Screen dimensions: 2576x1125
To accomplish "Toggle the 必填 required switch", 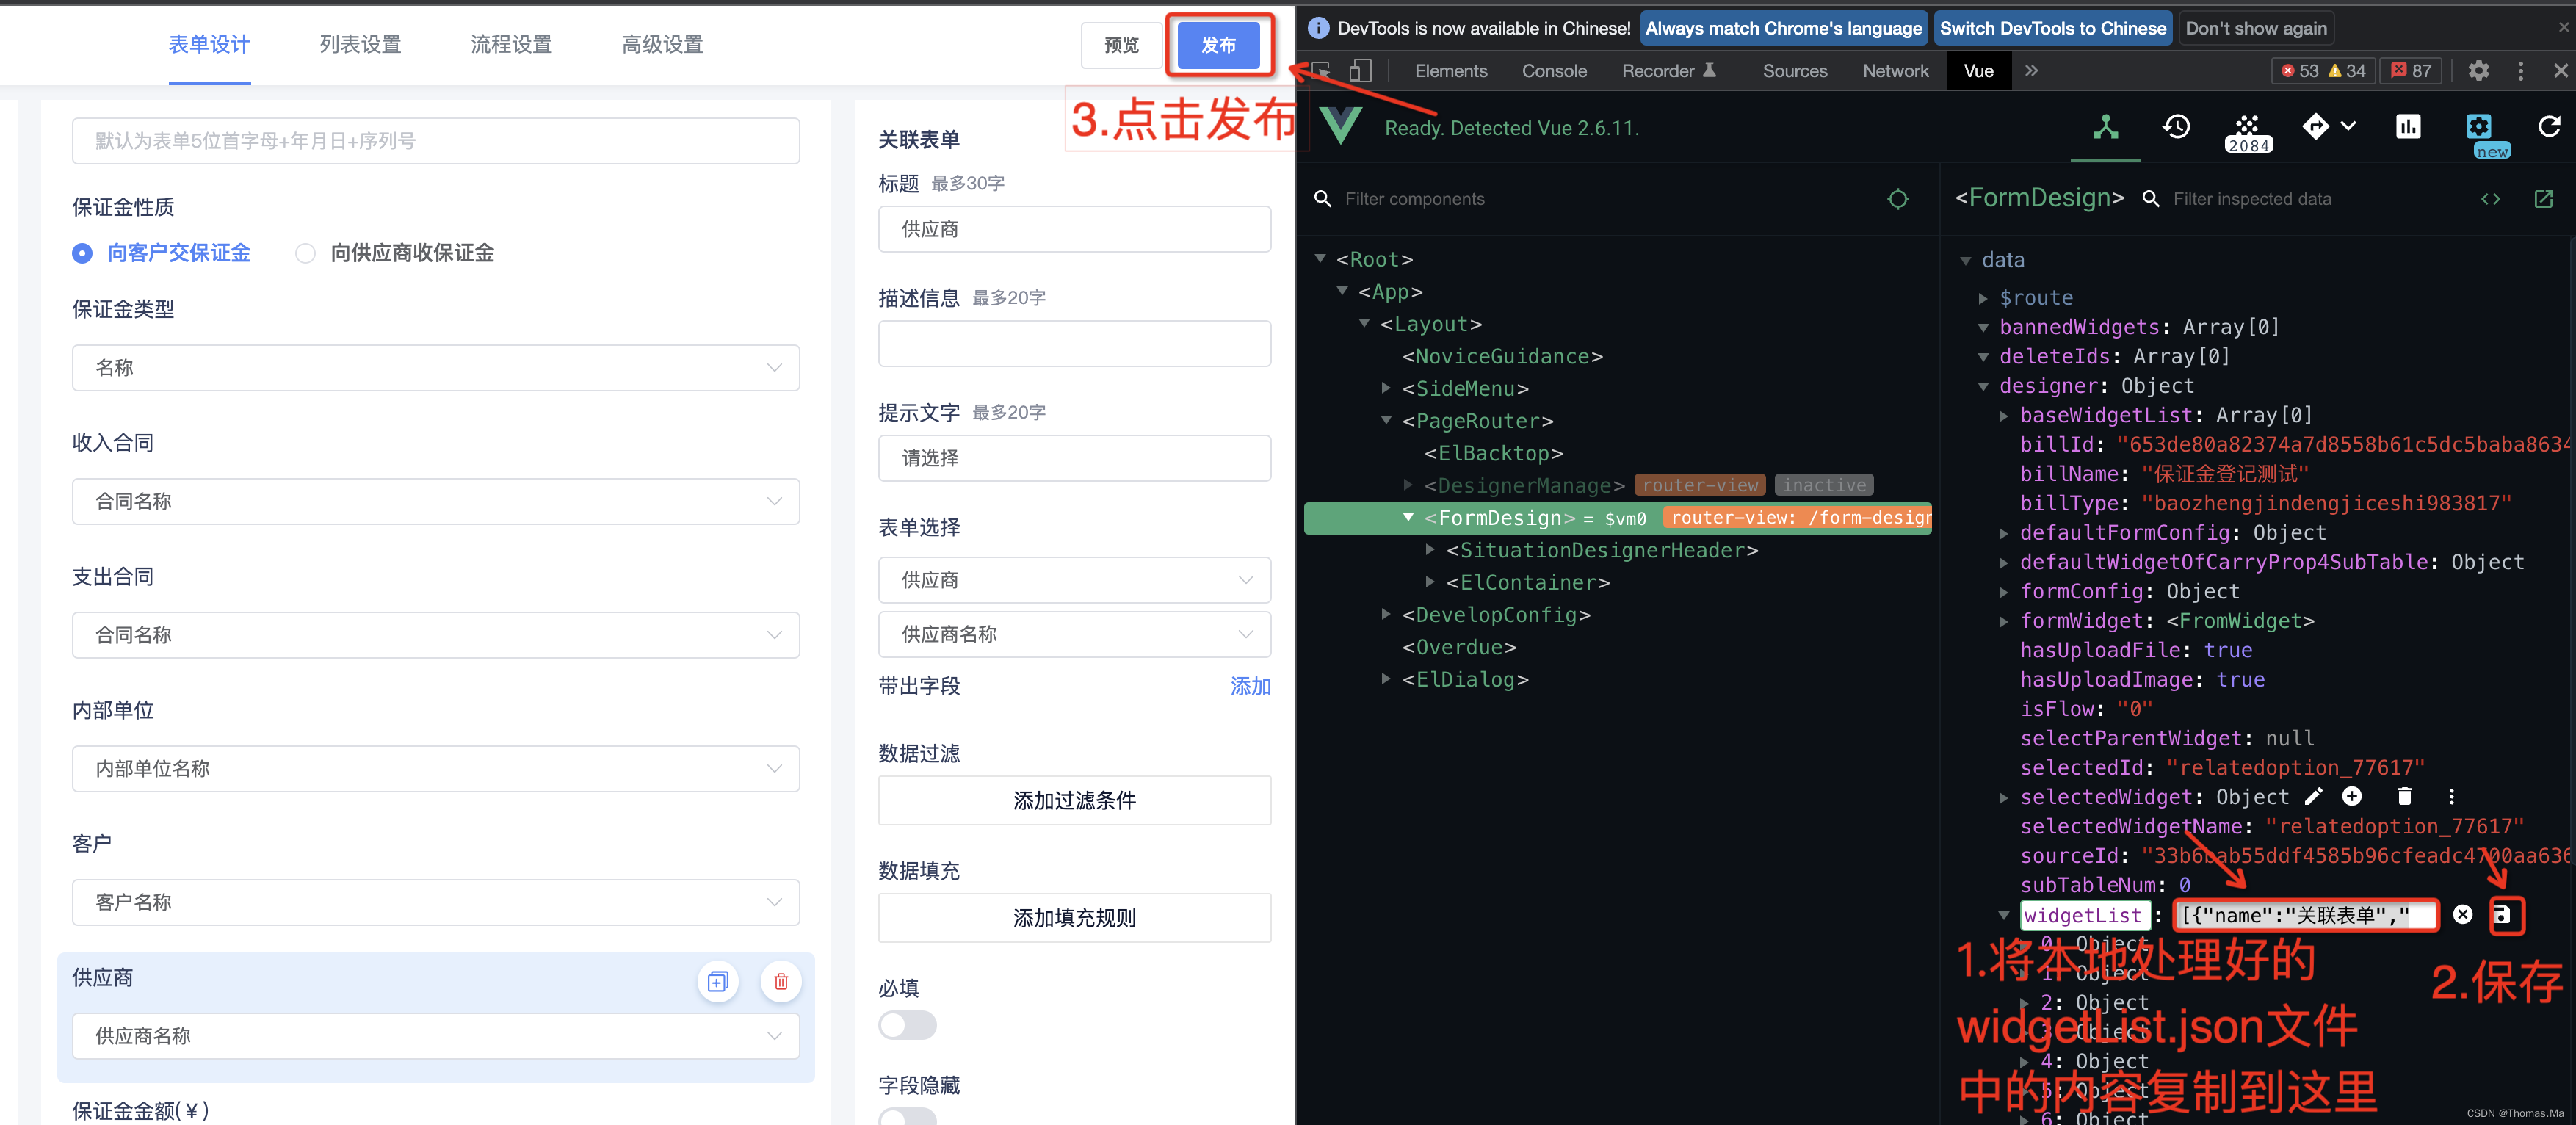I will 907,1025.
